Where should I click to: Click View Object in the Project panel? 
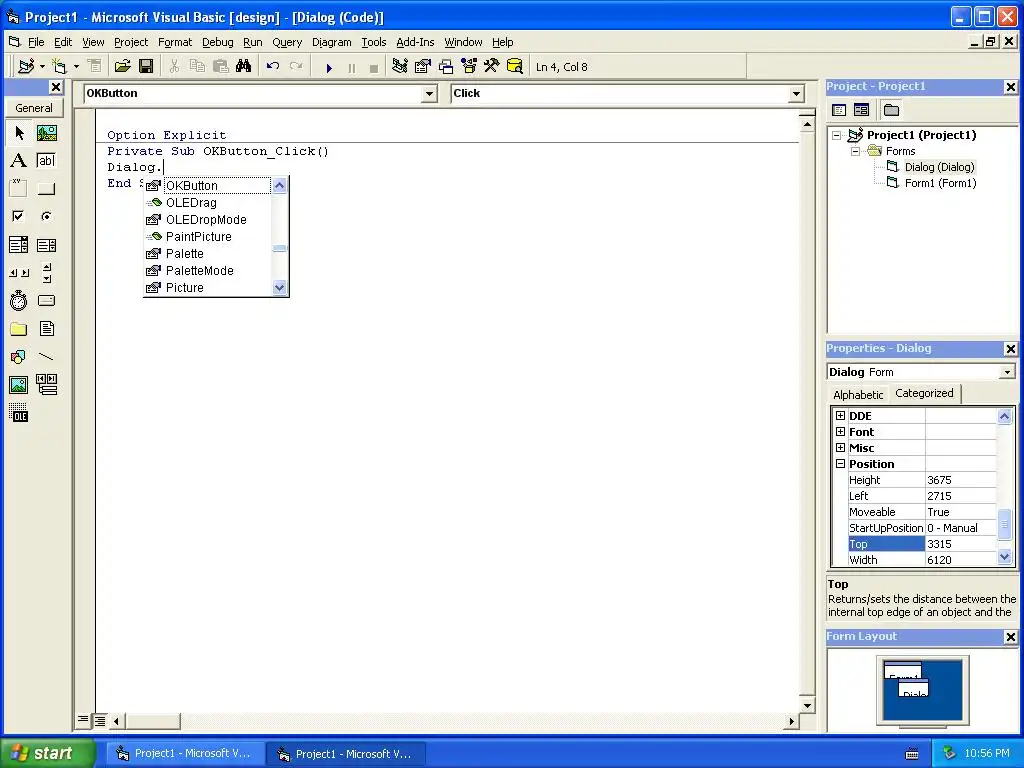coord(861,110)
